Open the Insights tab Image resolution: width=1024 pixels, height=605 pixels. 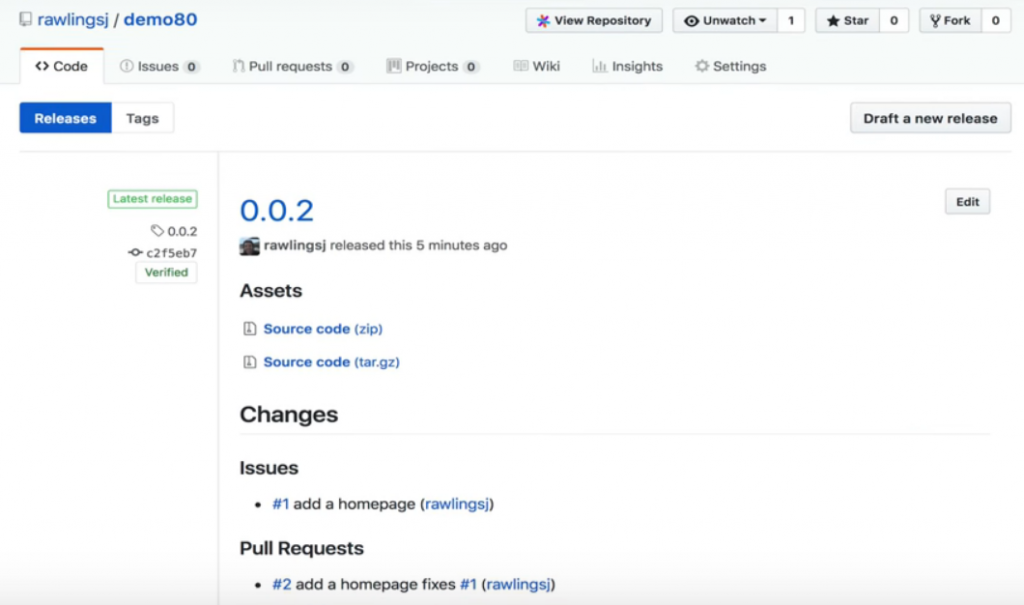tap(628, 66)
